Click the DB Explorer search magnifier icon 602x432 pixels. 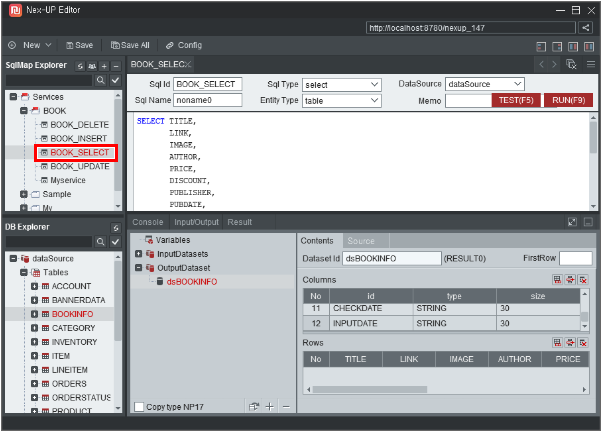coord(101,242)
